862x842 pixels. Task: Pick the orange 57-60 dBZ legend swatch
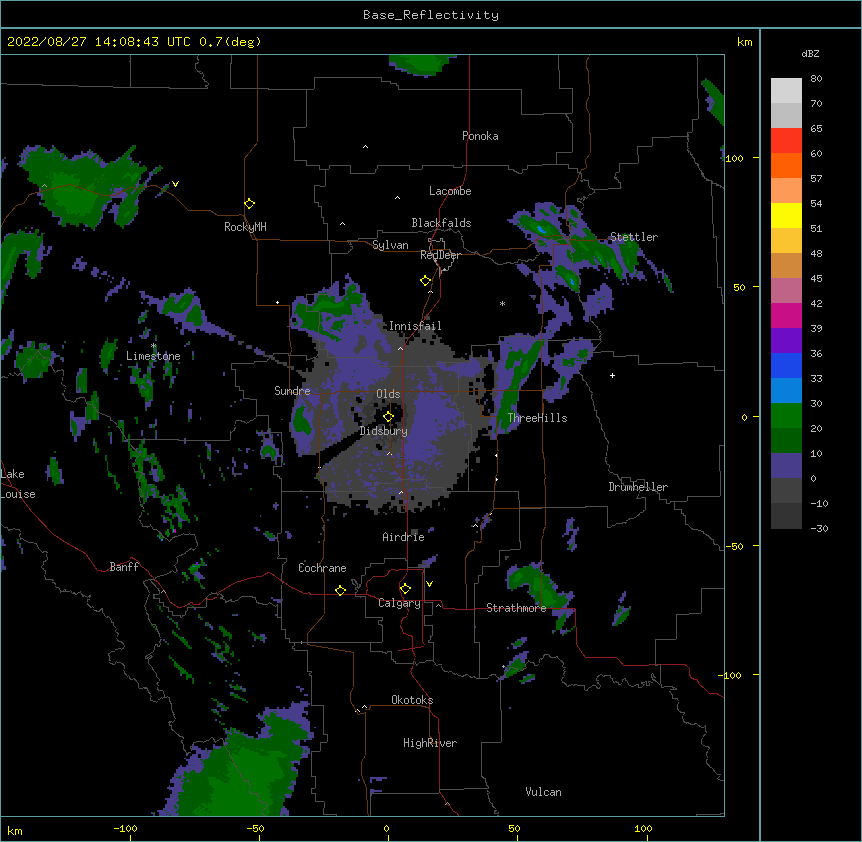[x=786, y=165]
